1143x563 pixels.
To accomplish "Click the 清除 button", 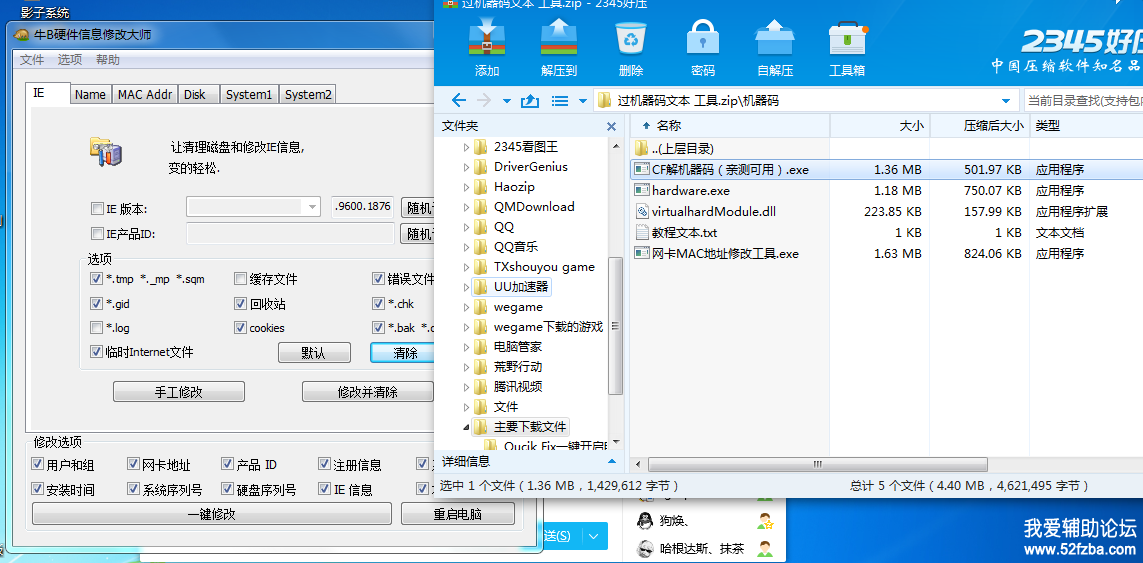I will tap(402, 353).
